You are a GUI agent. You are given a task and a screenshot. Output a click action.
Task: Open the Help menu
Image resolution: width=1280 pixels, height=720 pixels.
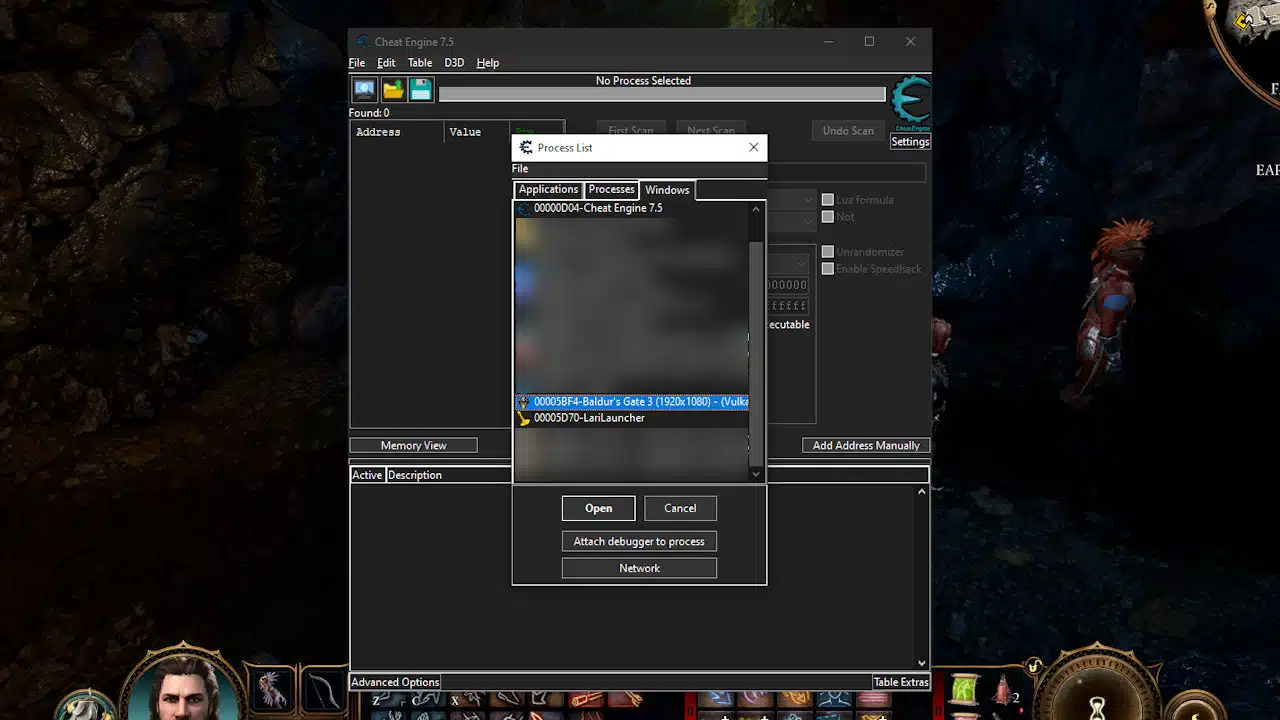pos(488,63)
